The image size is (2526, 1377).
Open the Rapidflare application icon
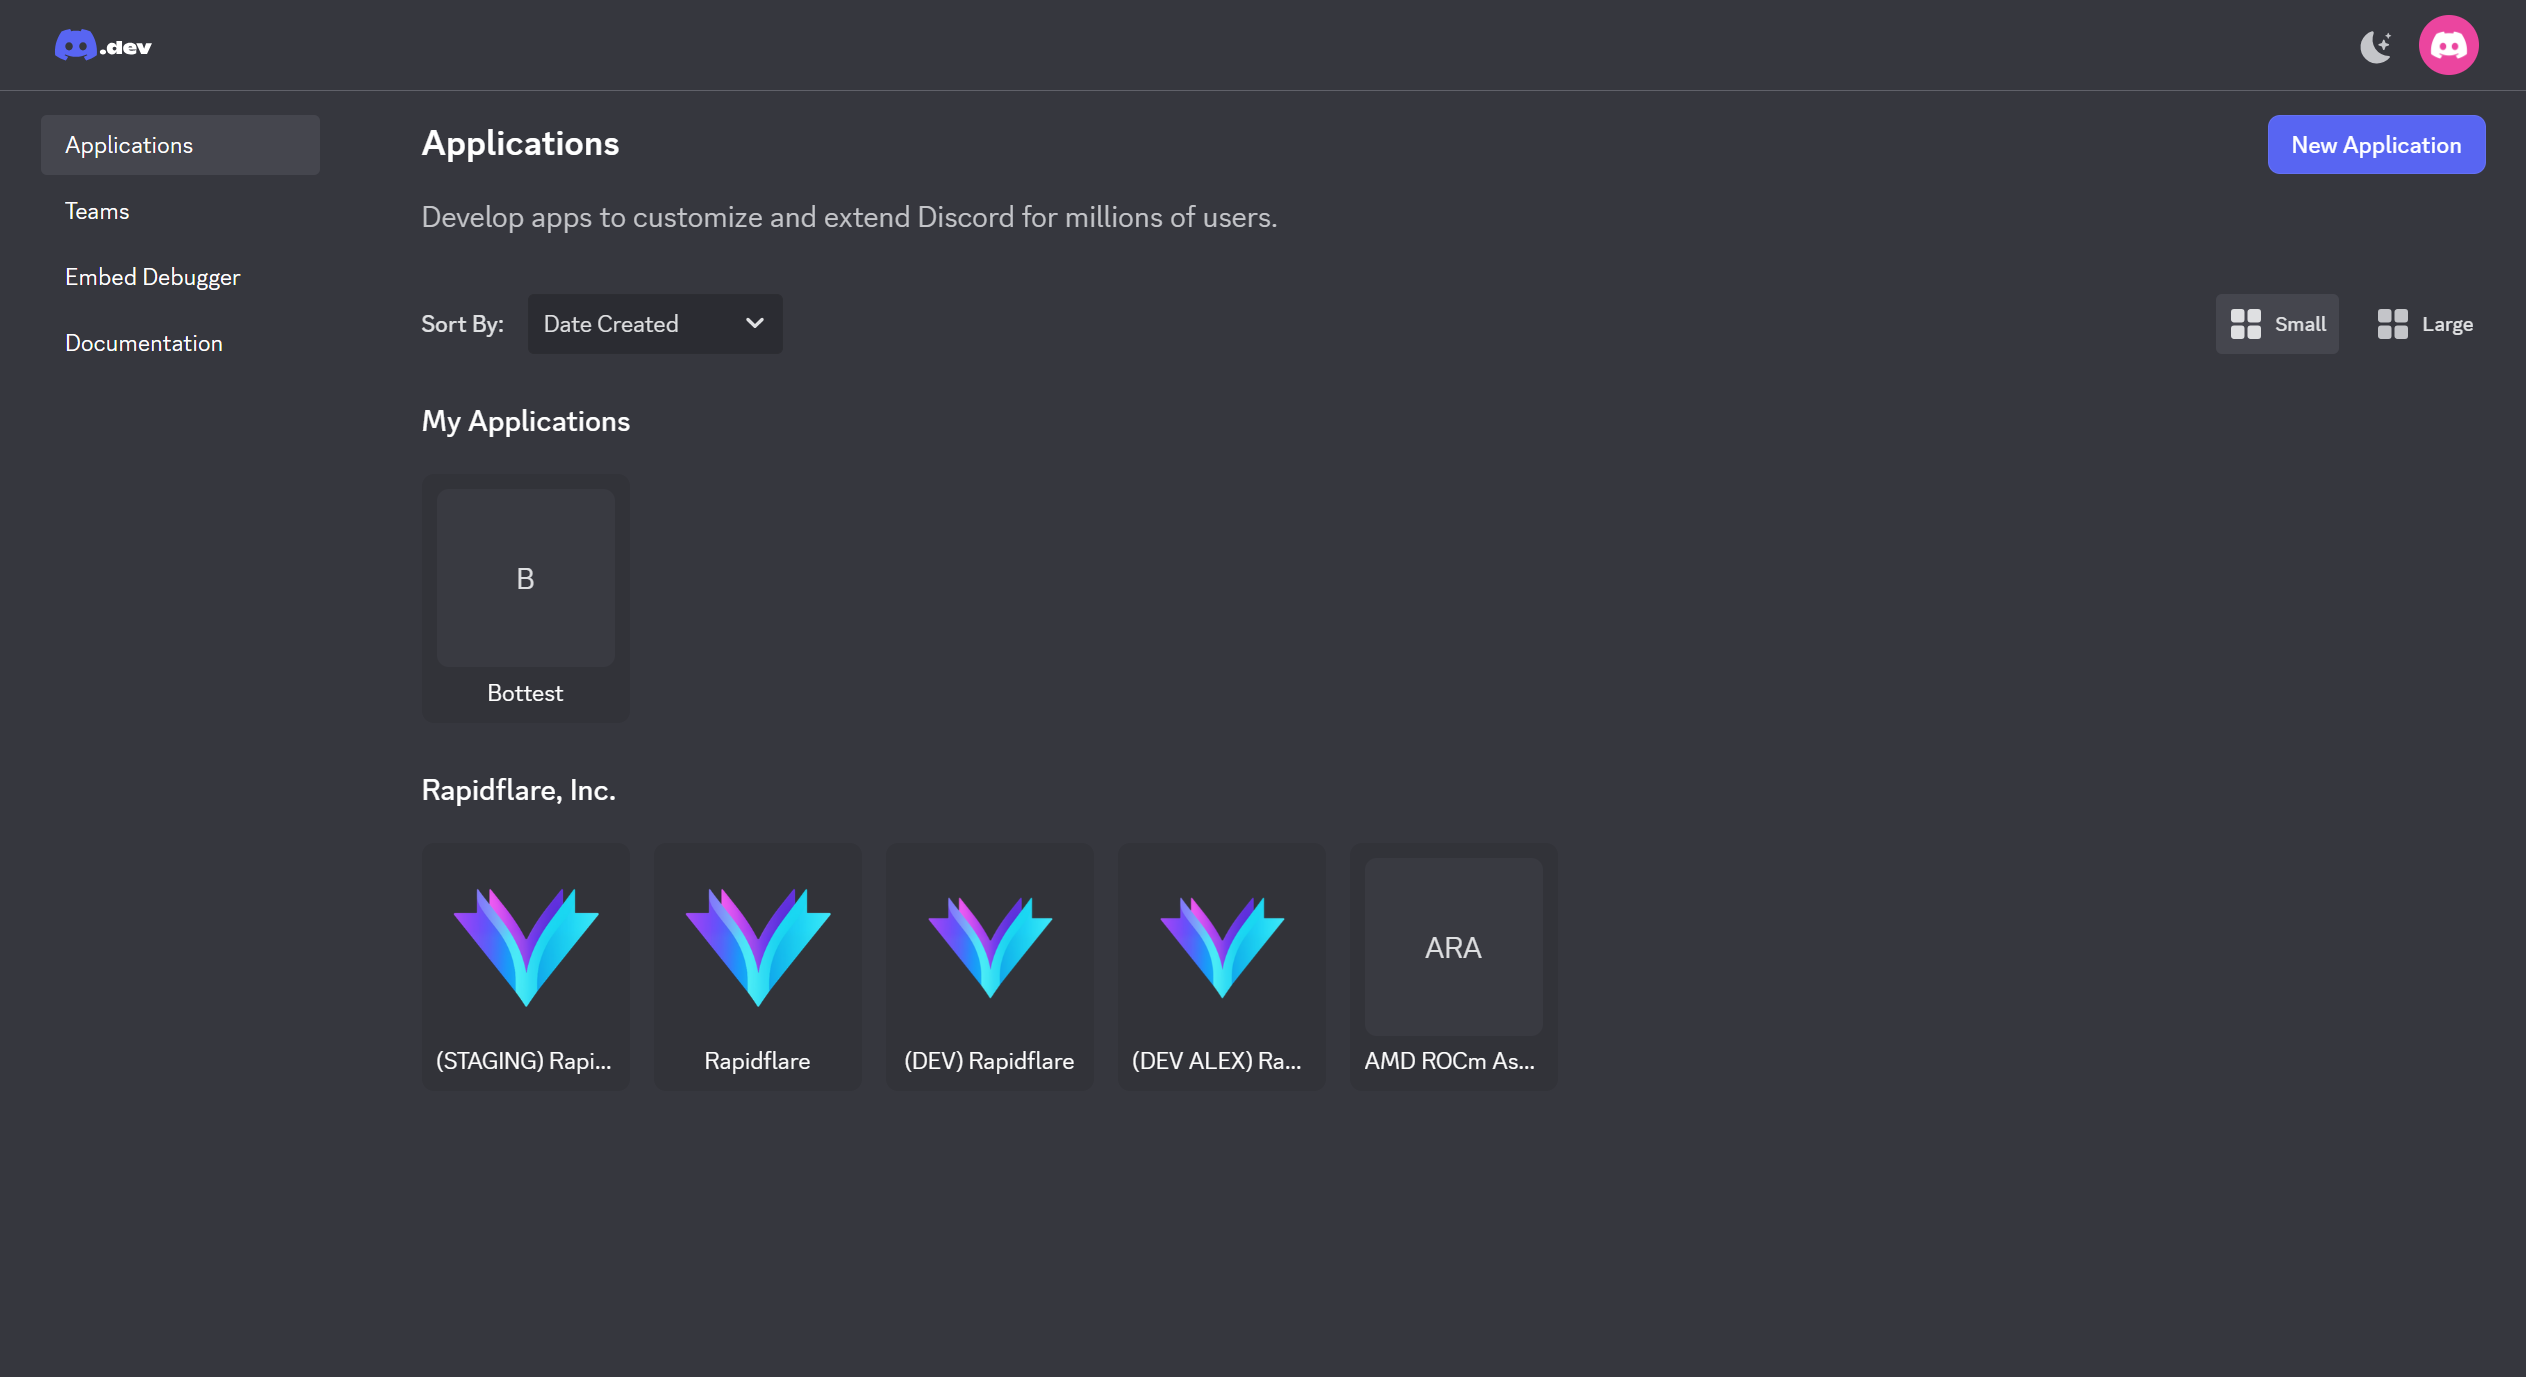(x=757, y=946)
